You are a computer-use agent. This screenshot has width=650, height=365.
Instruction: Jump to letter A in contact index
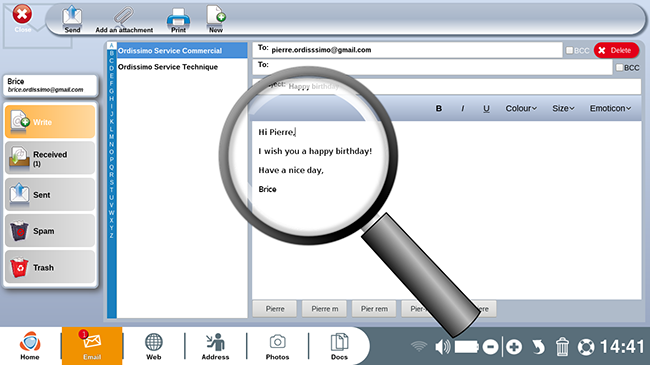[x=111, y=46]
